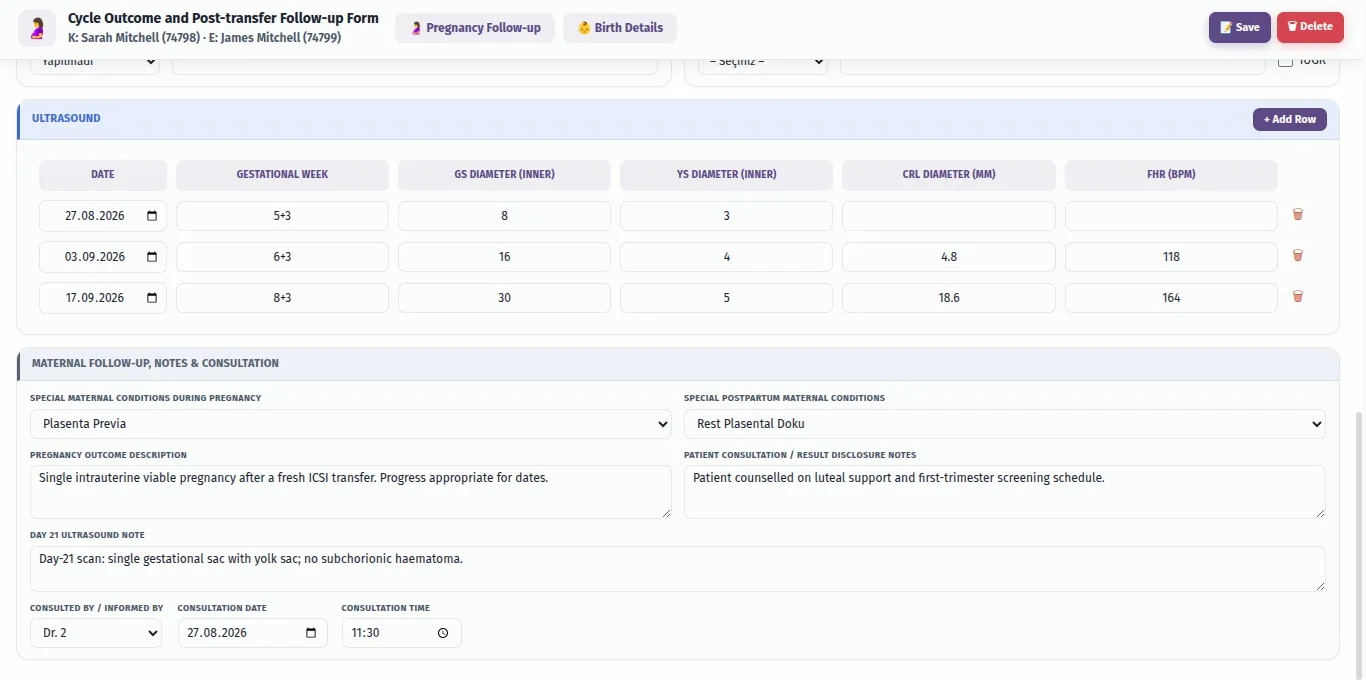Viewport: 1366px width, 680px height.
Task: Switch to the Pregnancy Follow-up tab
Action: tap(475, 28)
